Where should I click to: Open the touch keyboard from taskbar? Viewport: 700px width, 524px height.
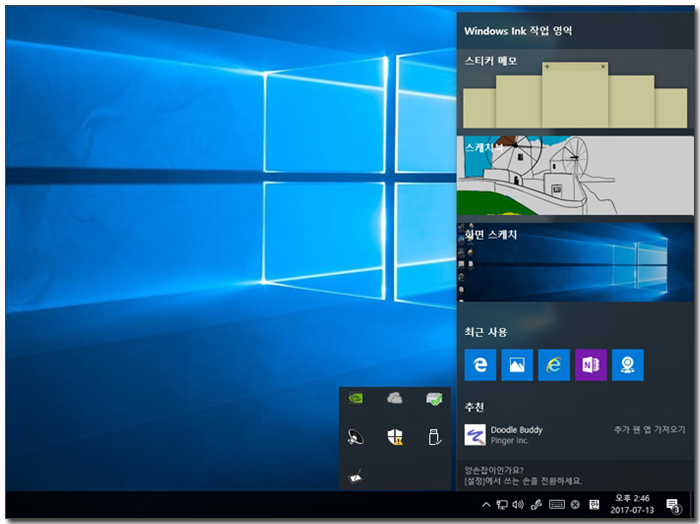point(557,504)
